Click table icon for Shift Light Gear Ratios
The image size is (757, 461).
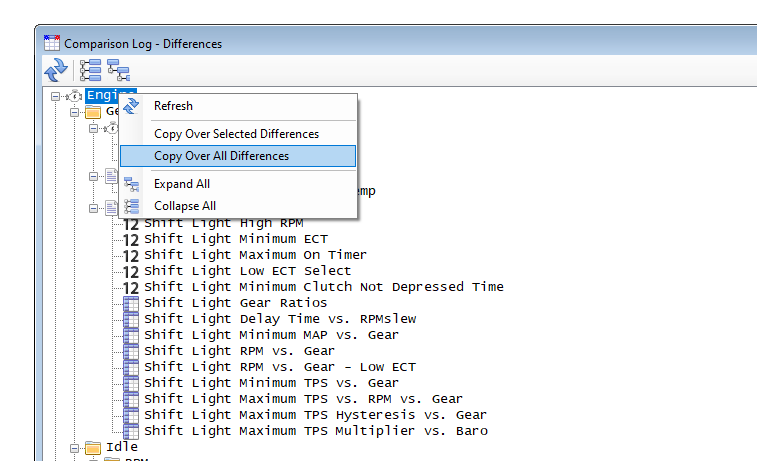pos(131,303)
